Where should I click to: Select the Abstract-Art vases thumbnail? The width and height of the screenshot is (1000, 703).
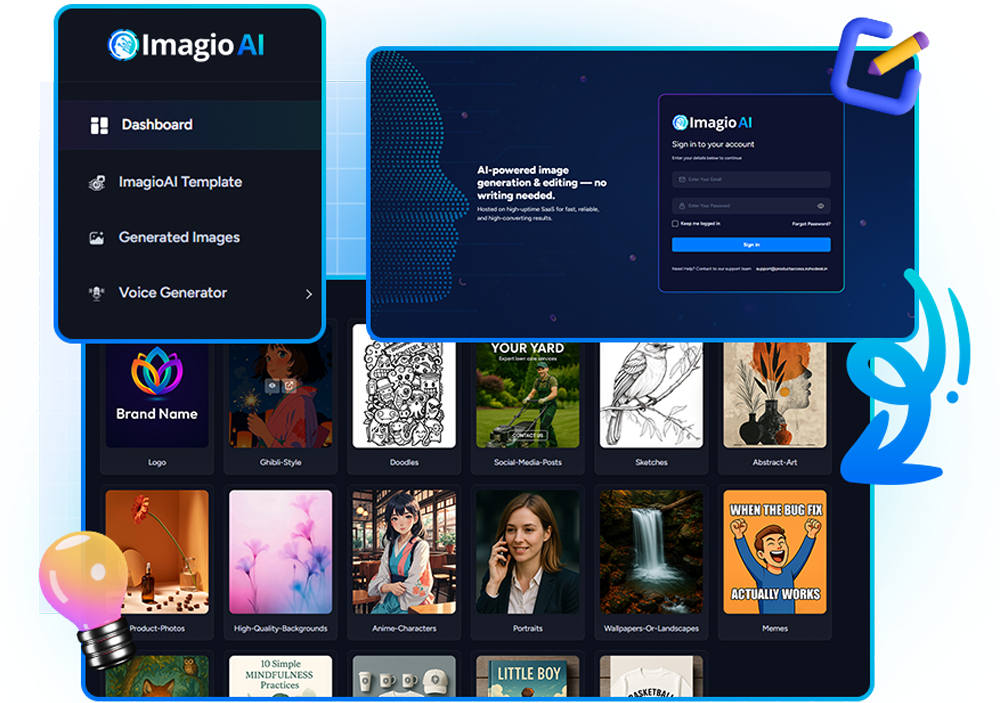(x=775, y=396)
